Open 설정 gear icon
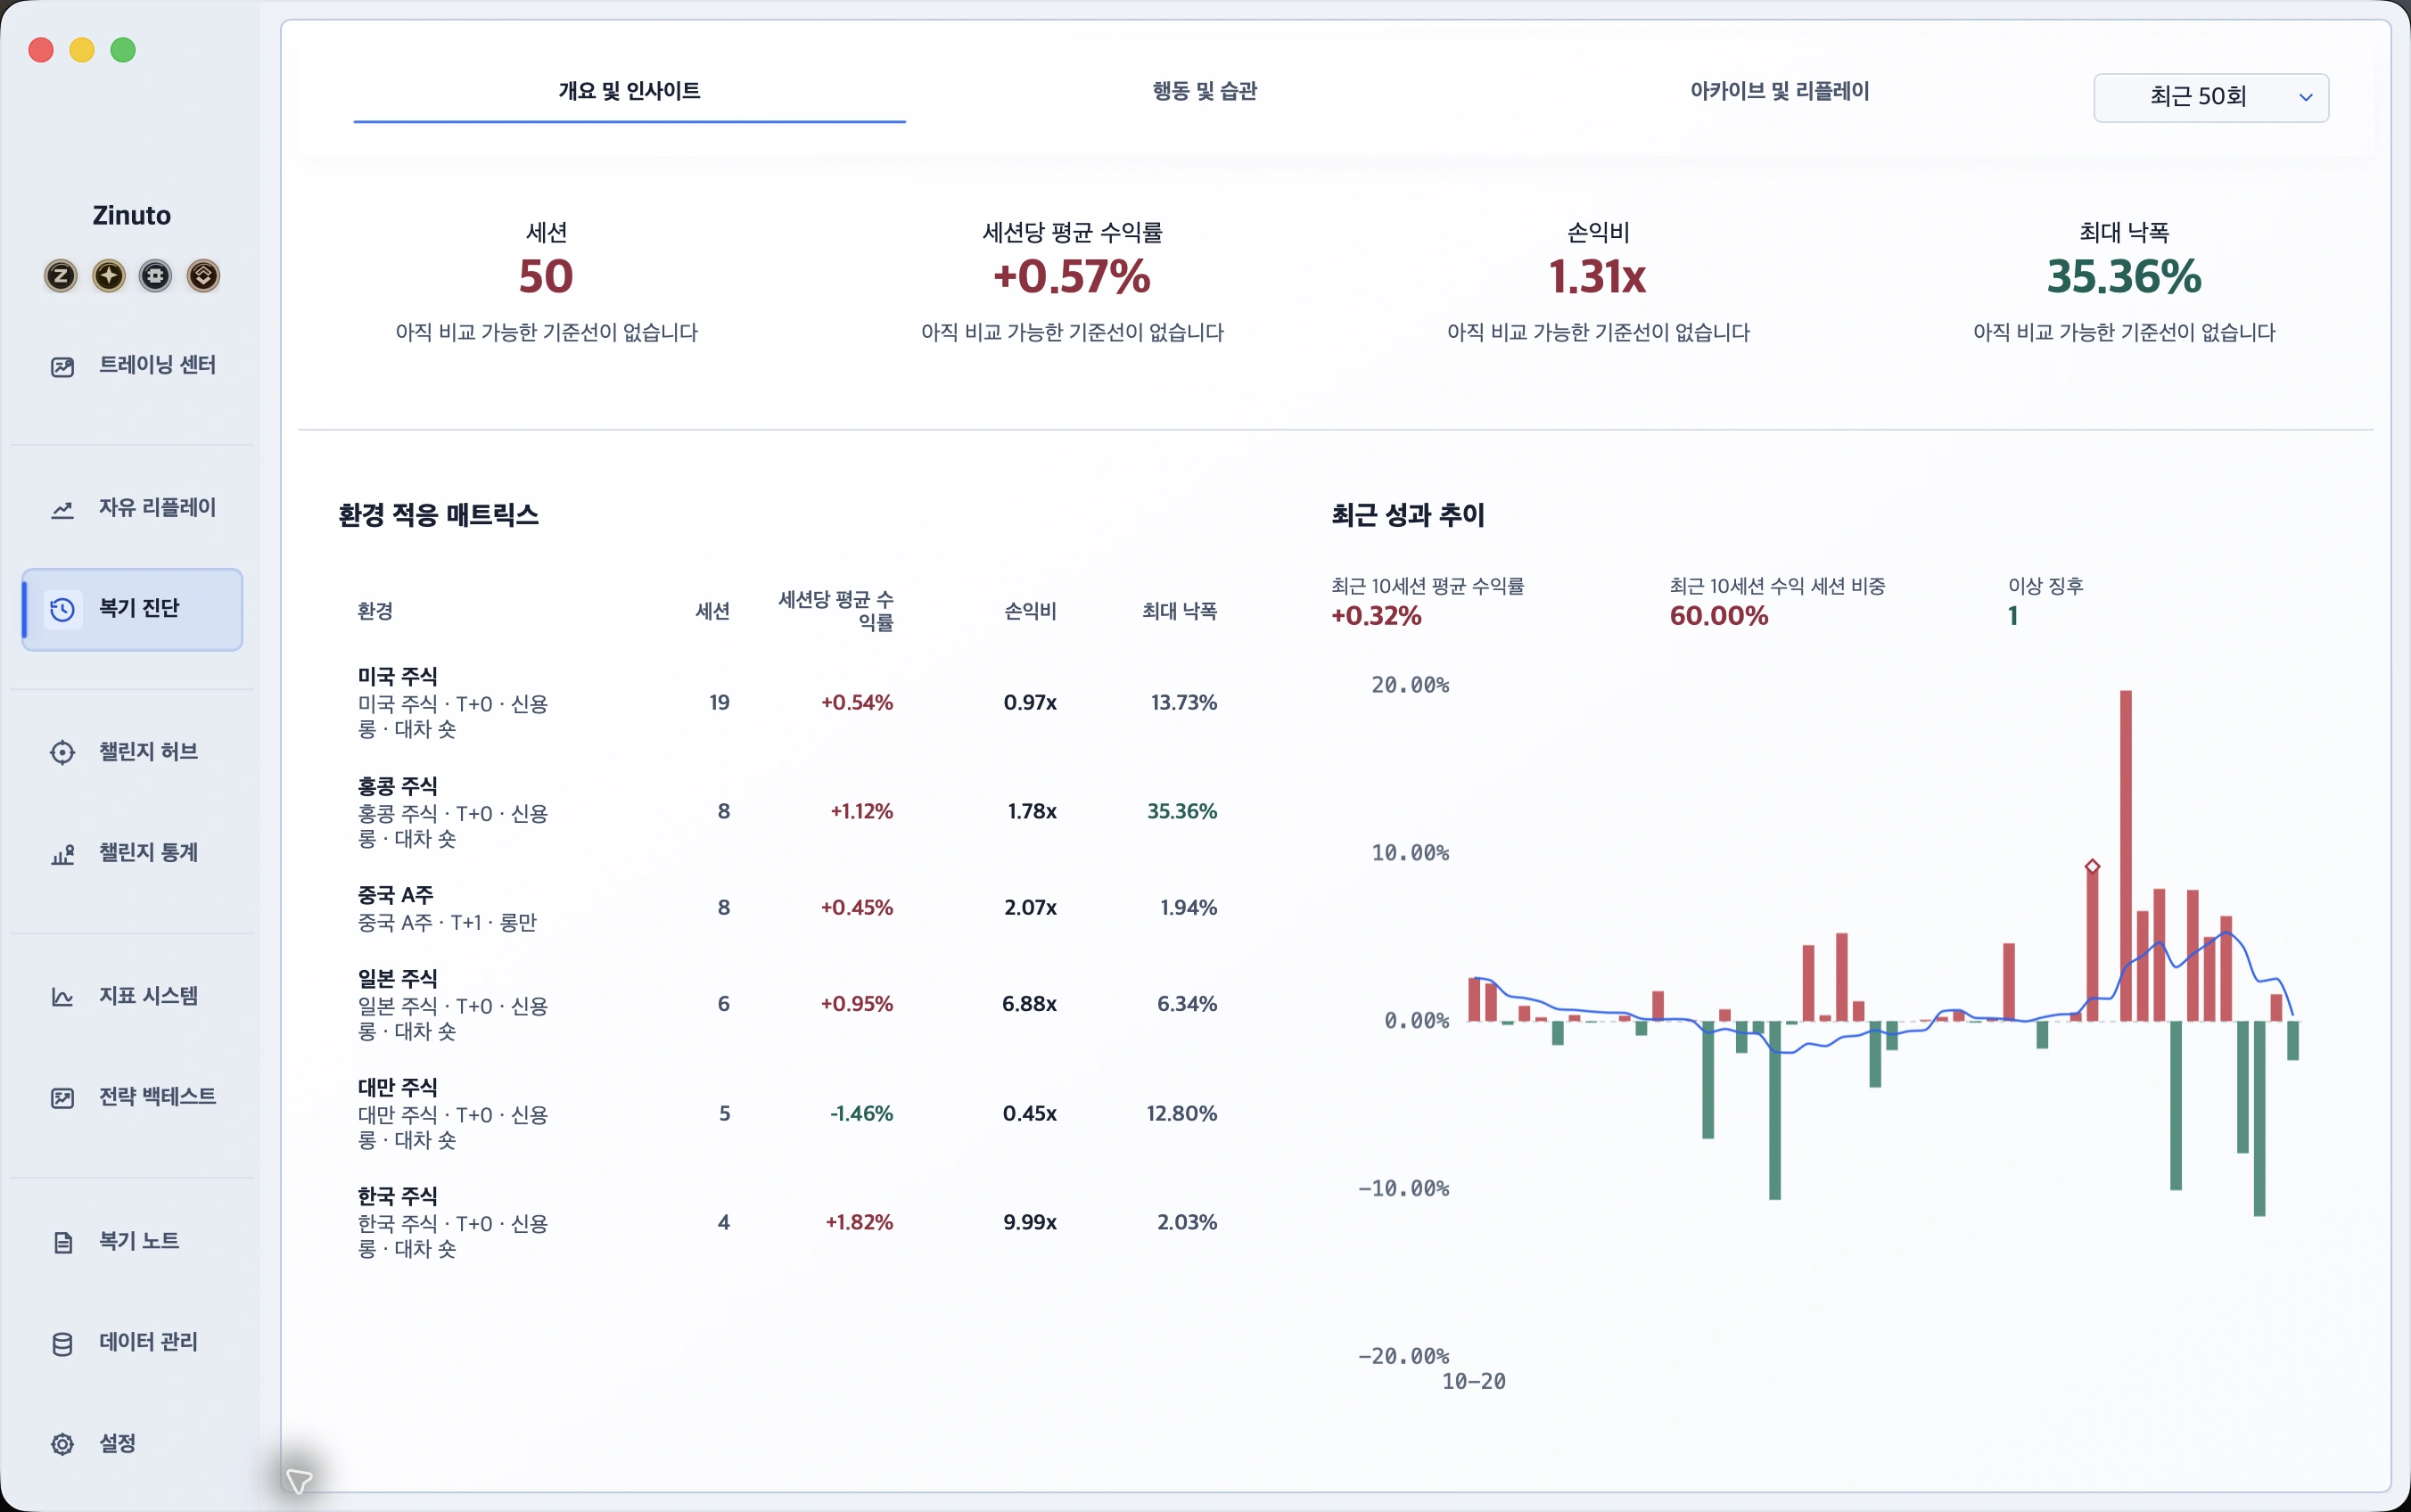2411x1512 pixels. click(x=62, y=1444)
